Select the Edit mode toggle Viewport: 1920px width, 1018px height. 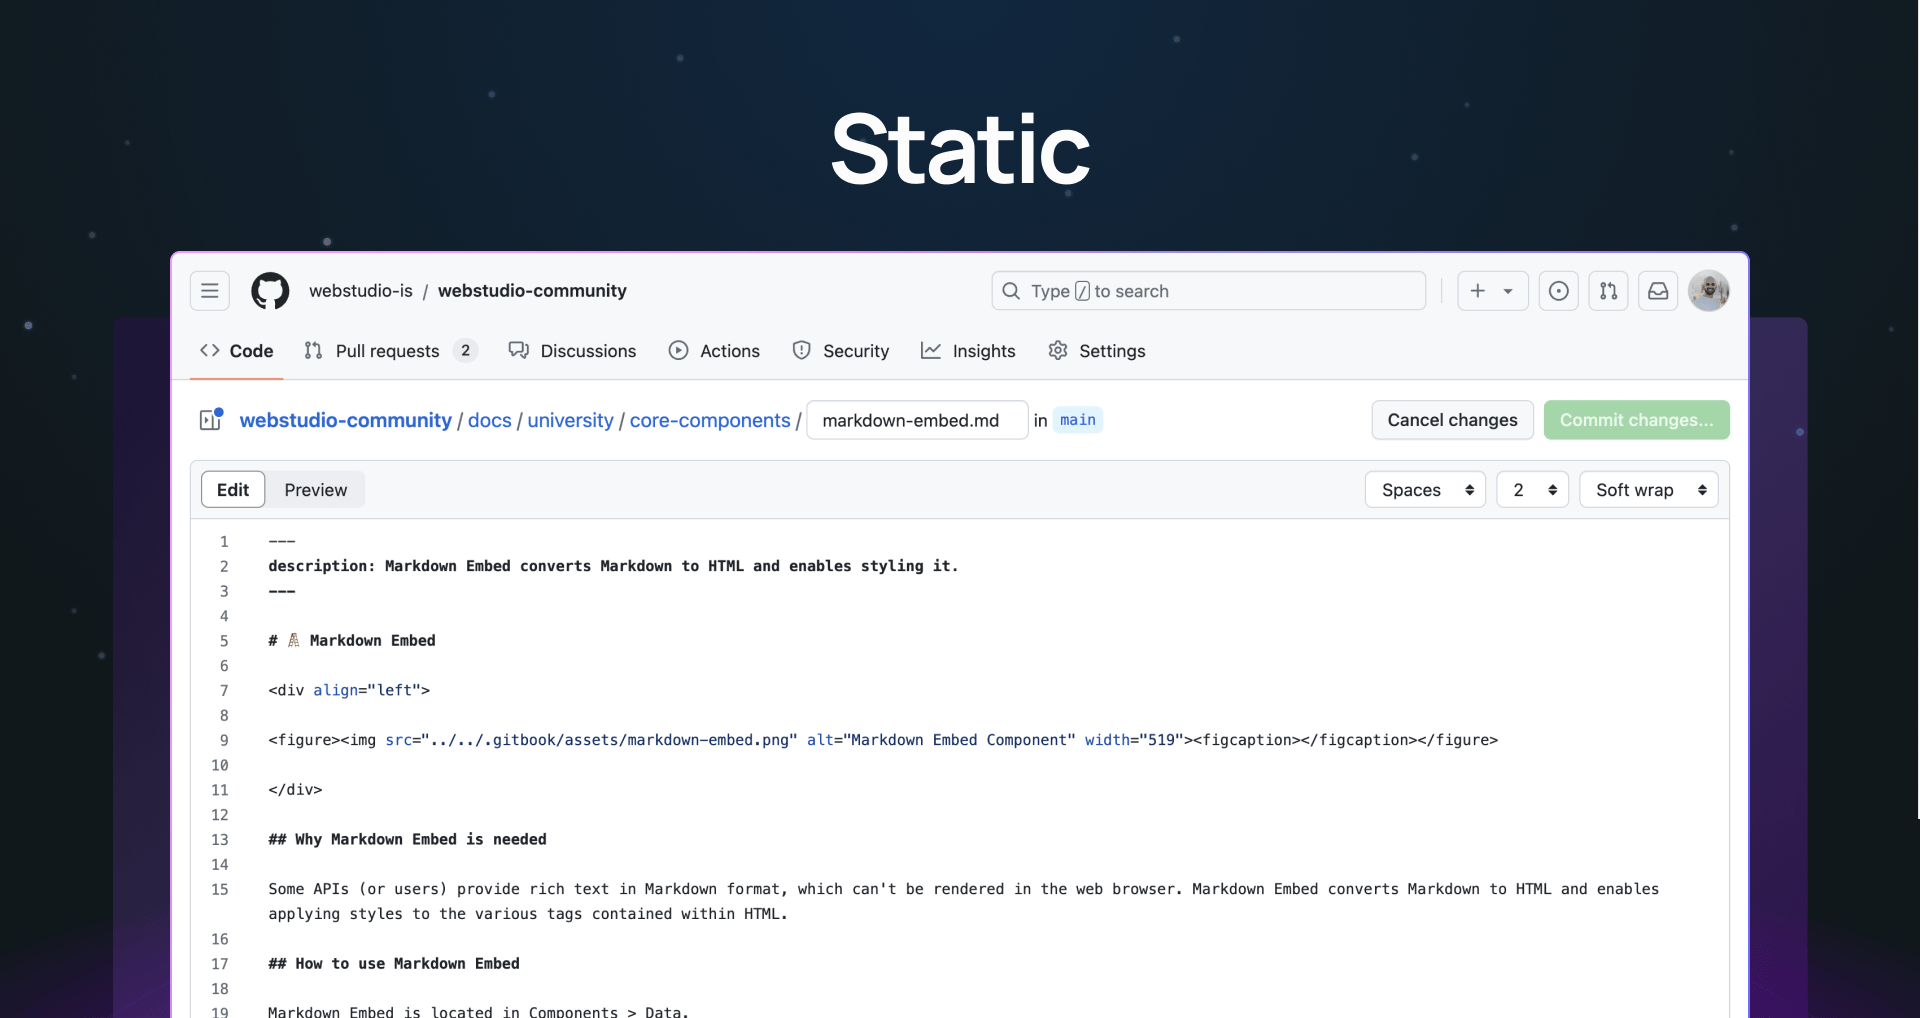[233, 490]
